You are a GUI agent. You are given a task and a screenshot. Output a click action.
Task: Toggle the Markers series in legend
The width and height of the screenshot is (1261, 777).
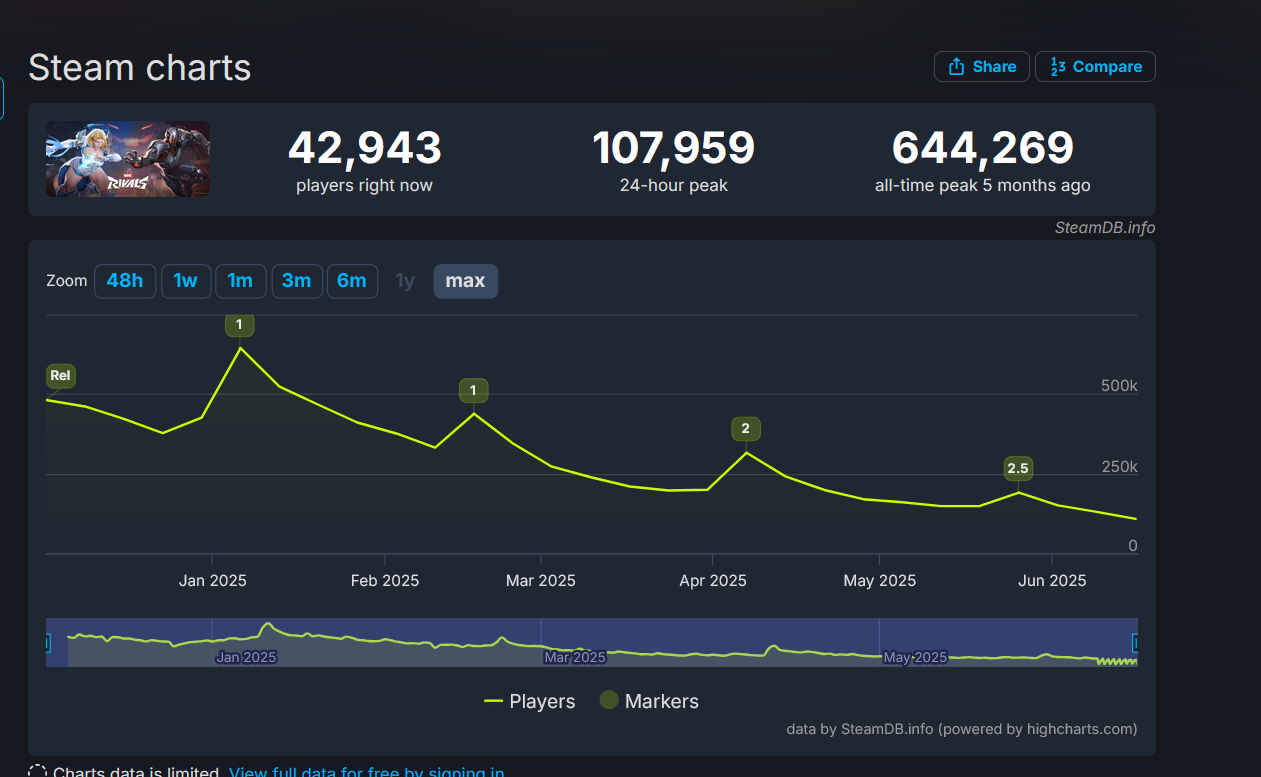649,701
